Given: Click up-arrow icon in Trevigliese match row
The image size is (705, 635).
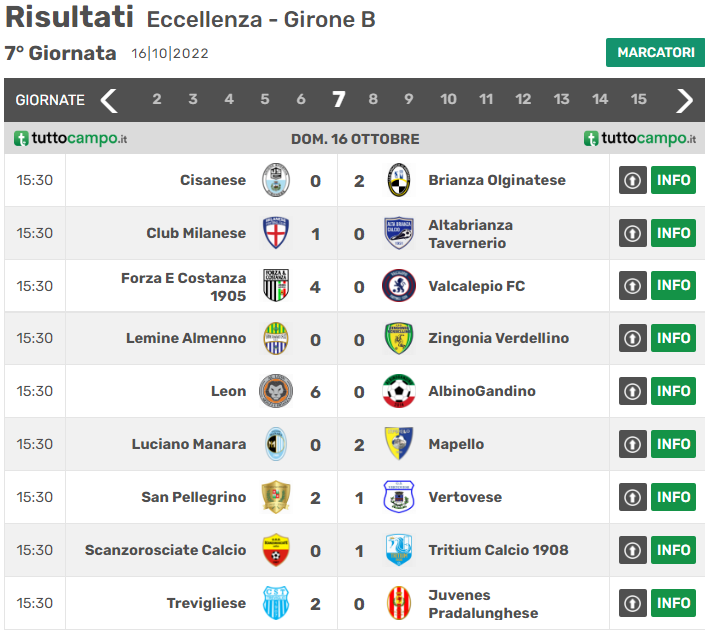Looking at the screenshot, I should coord(633,603).
